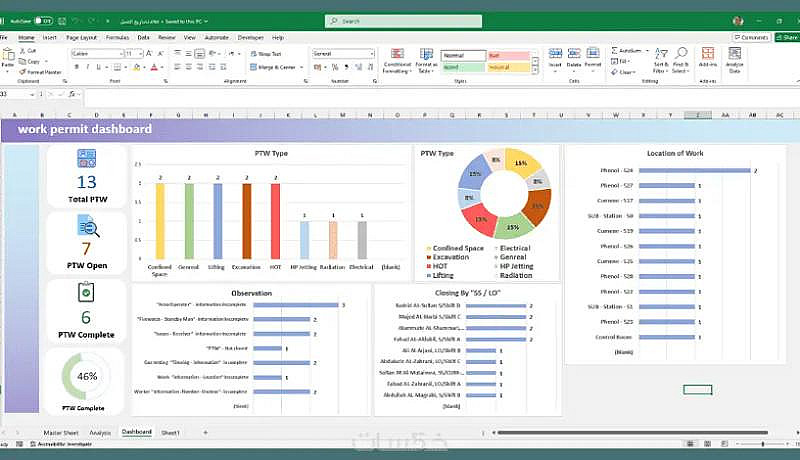The width and height of the screenshot is (800, 460).
Task: Click the horizontal scrollbar at bottom
Action: click(x=633, y=432)
